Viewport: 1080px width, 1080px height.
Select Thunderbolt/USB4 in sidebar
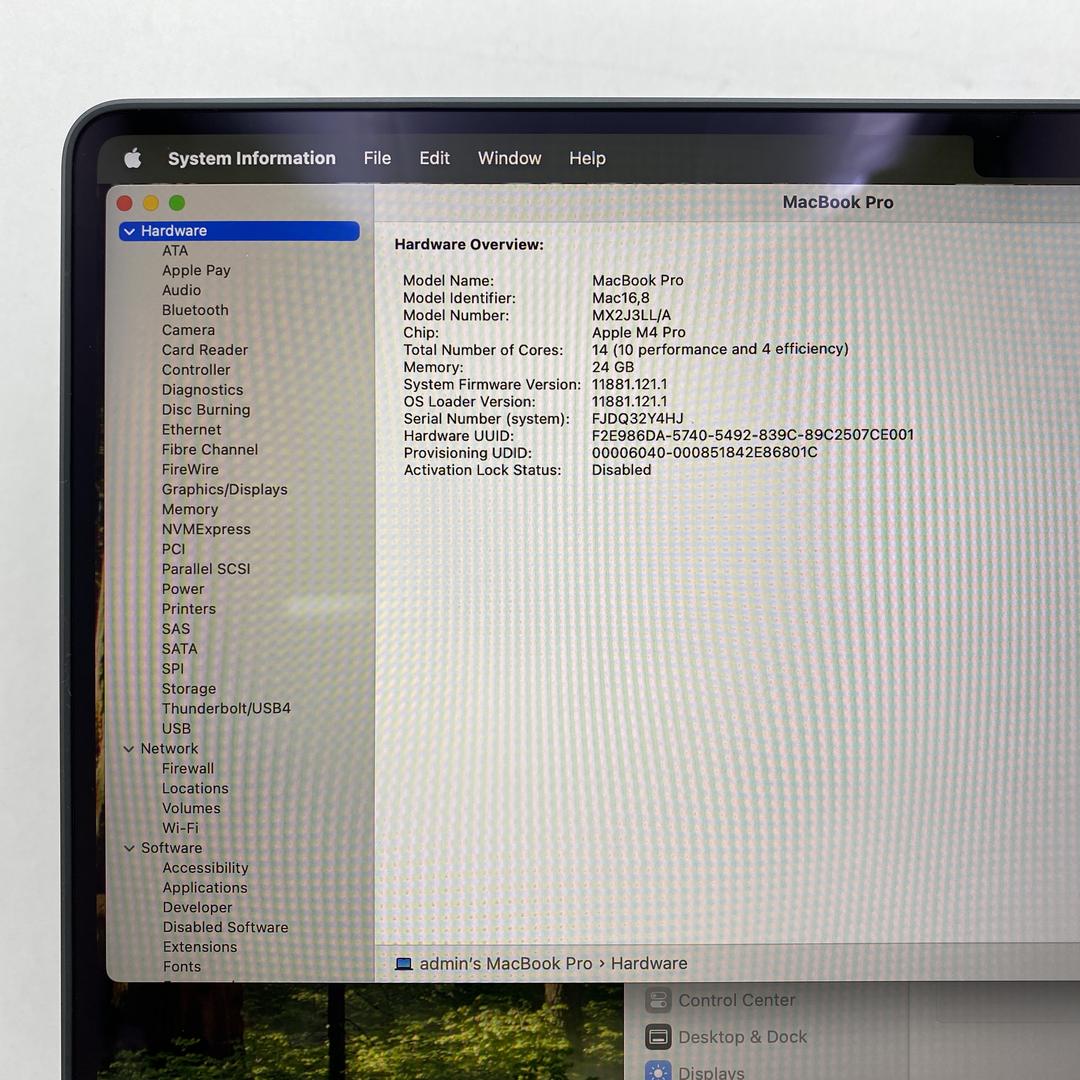[226, 708]
